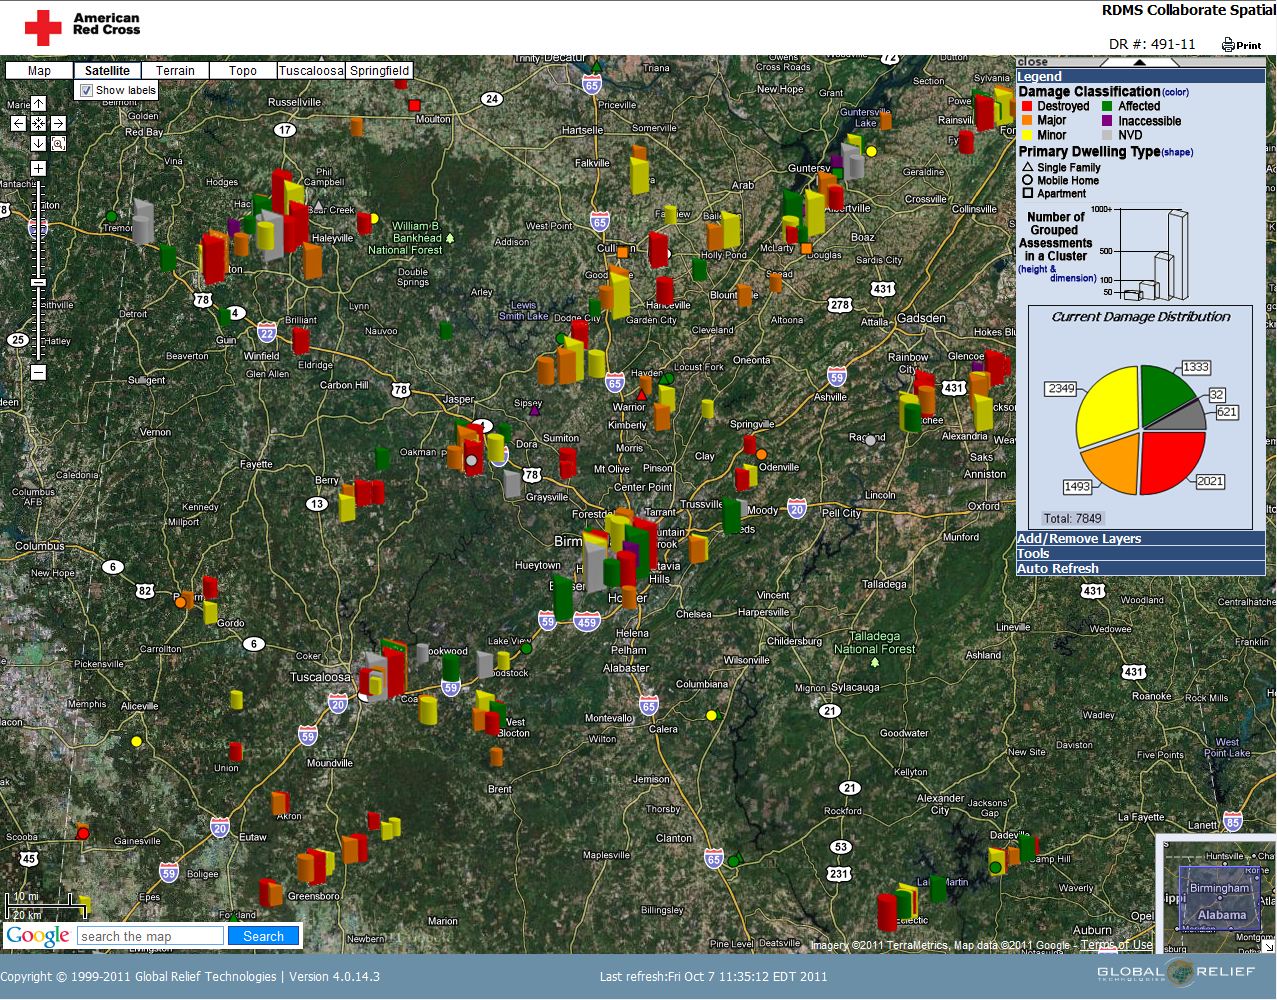Zoom in with the plus button
1277x1000 pixels.
click(x=38, y=169)
